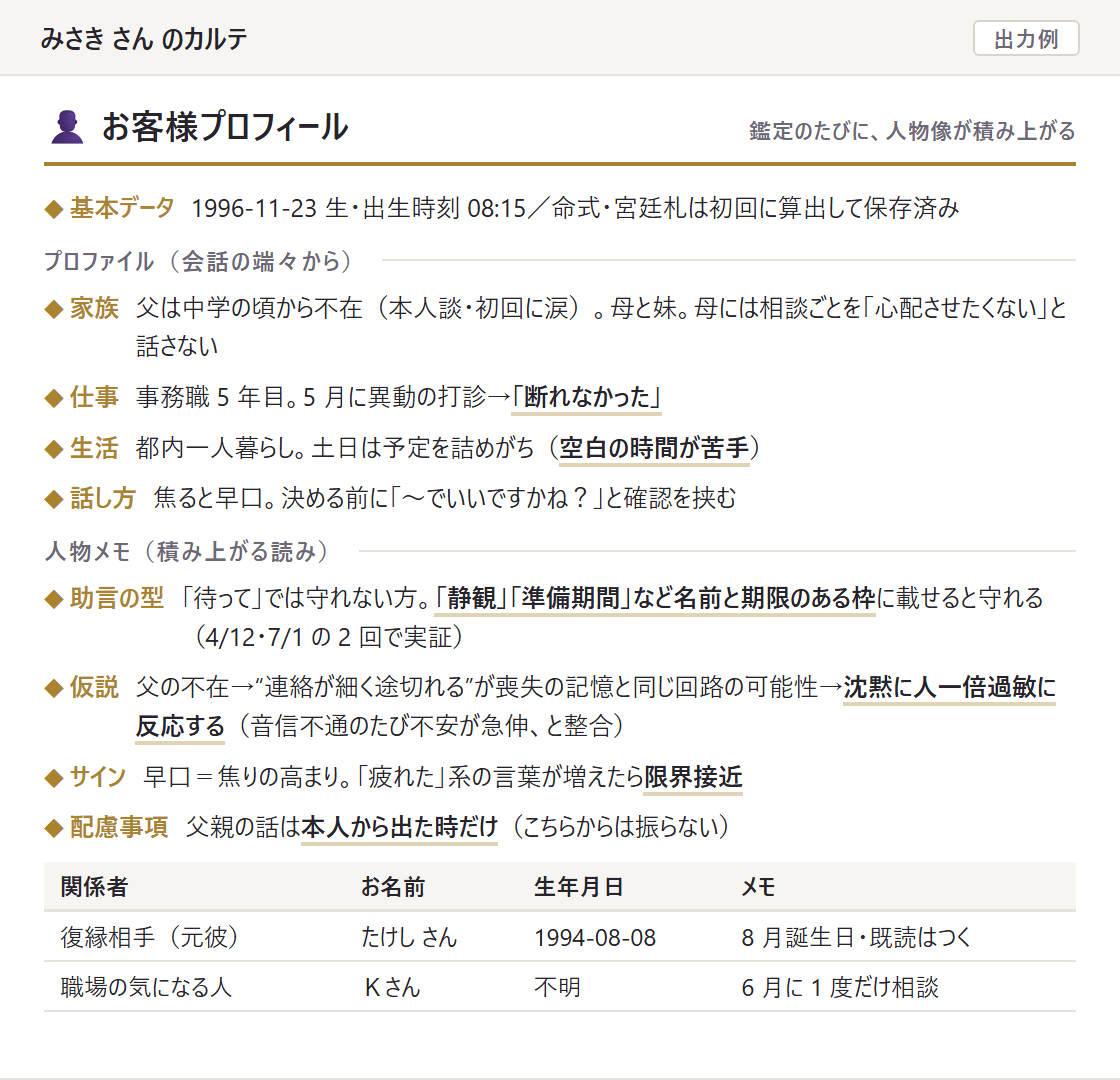Click the 話し方 label
1120x1080 pixels.
point(103,498)
